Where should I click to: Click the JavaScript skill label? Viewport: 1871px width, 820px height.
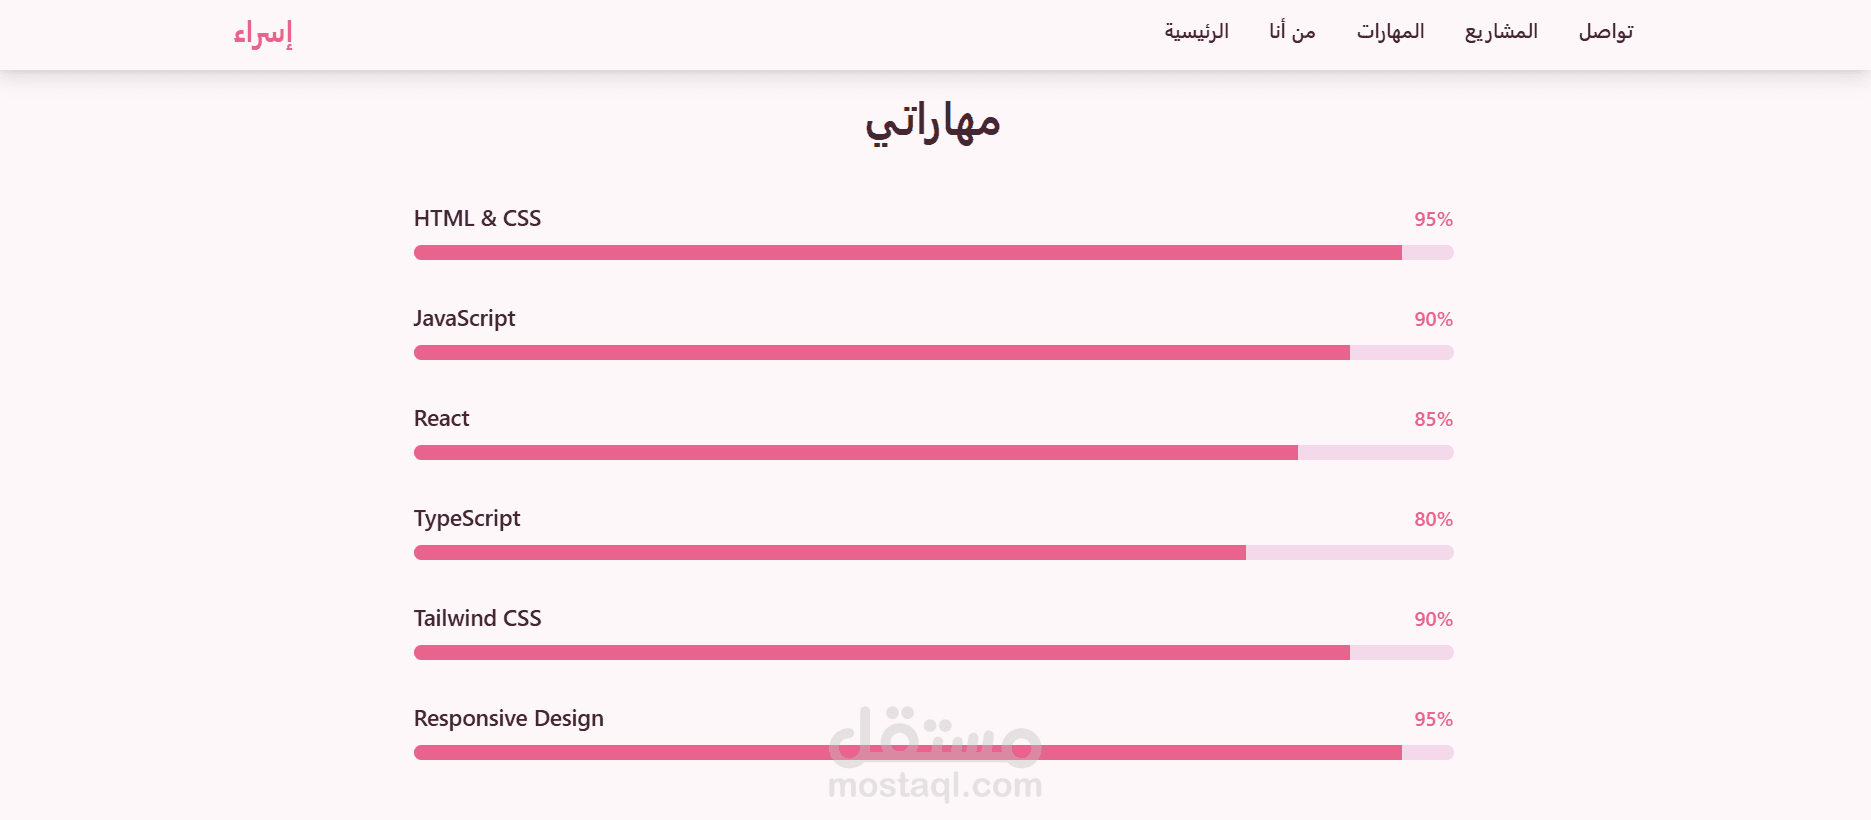464,319
